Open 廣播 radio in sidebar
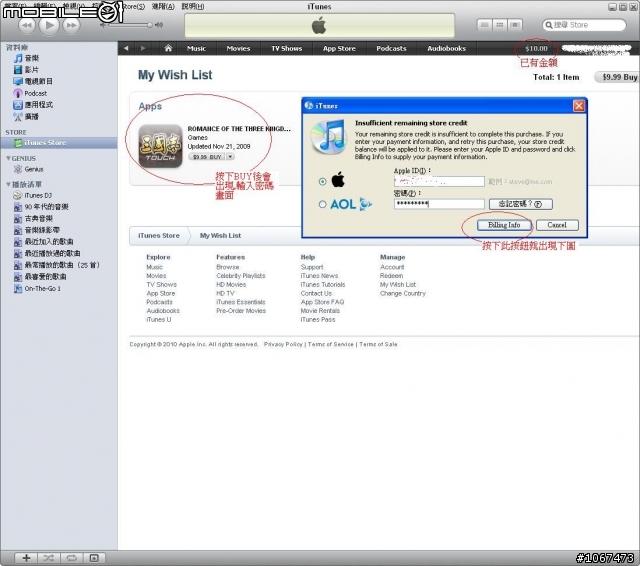This screenshot has height=566, width=641. point(27,116)
